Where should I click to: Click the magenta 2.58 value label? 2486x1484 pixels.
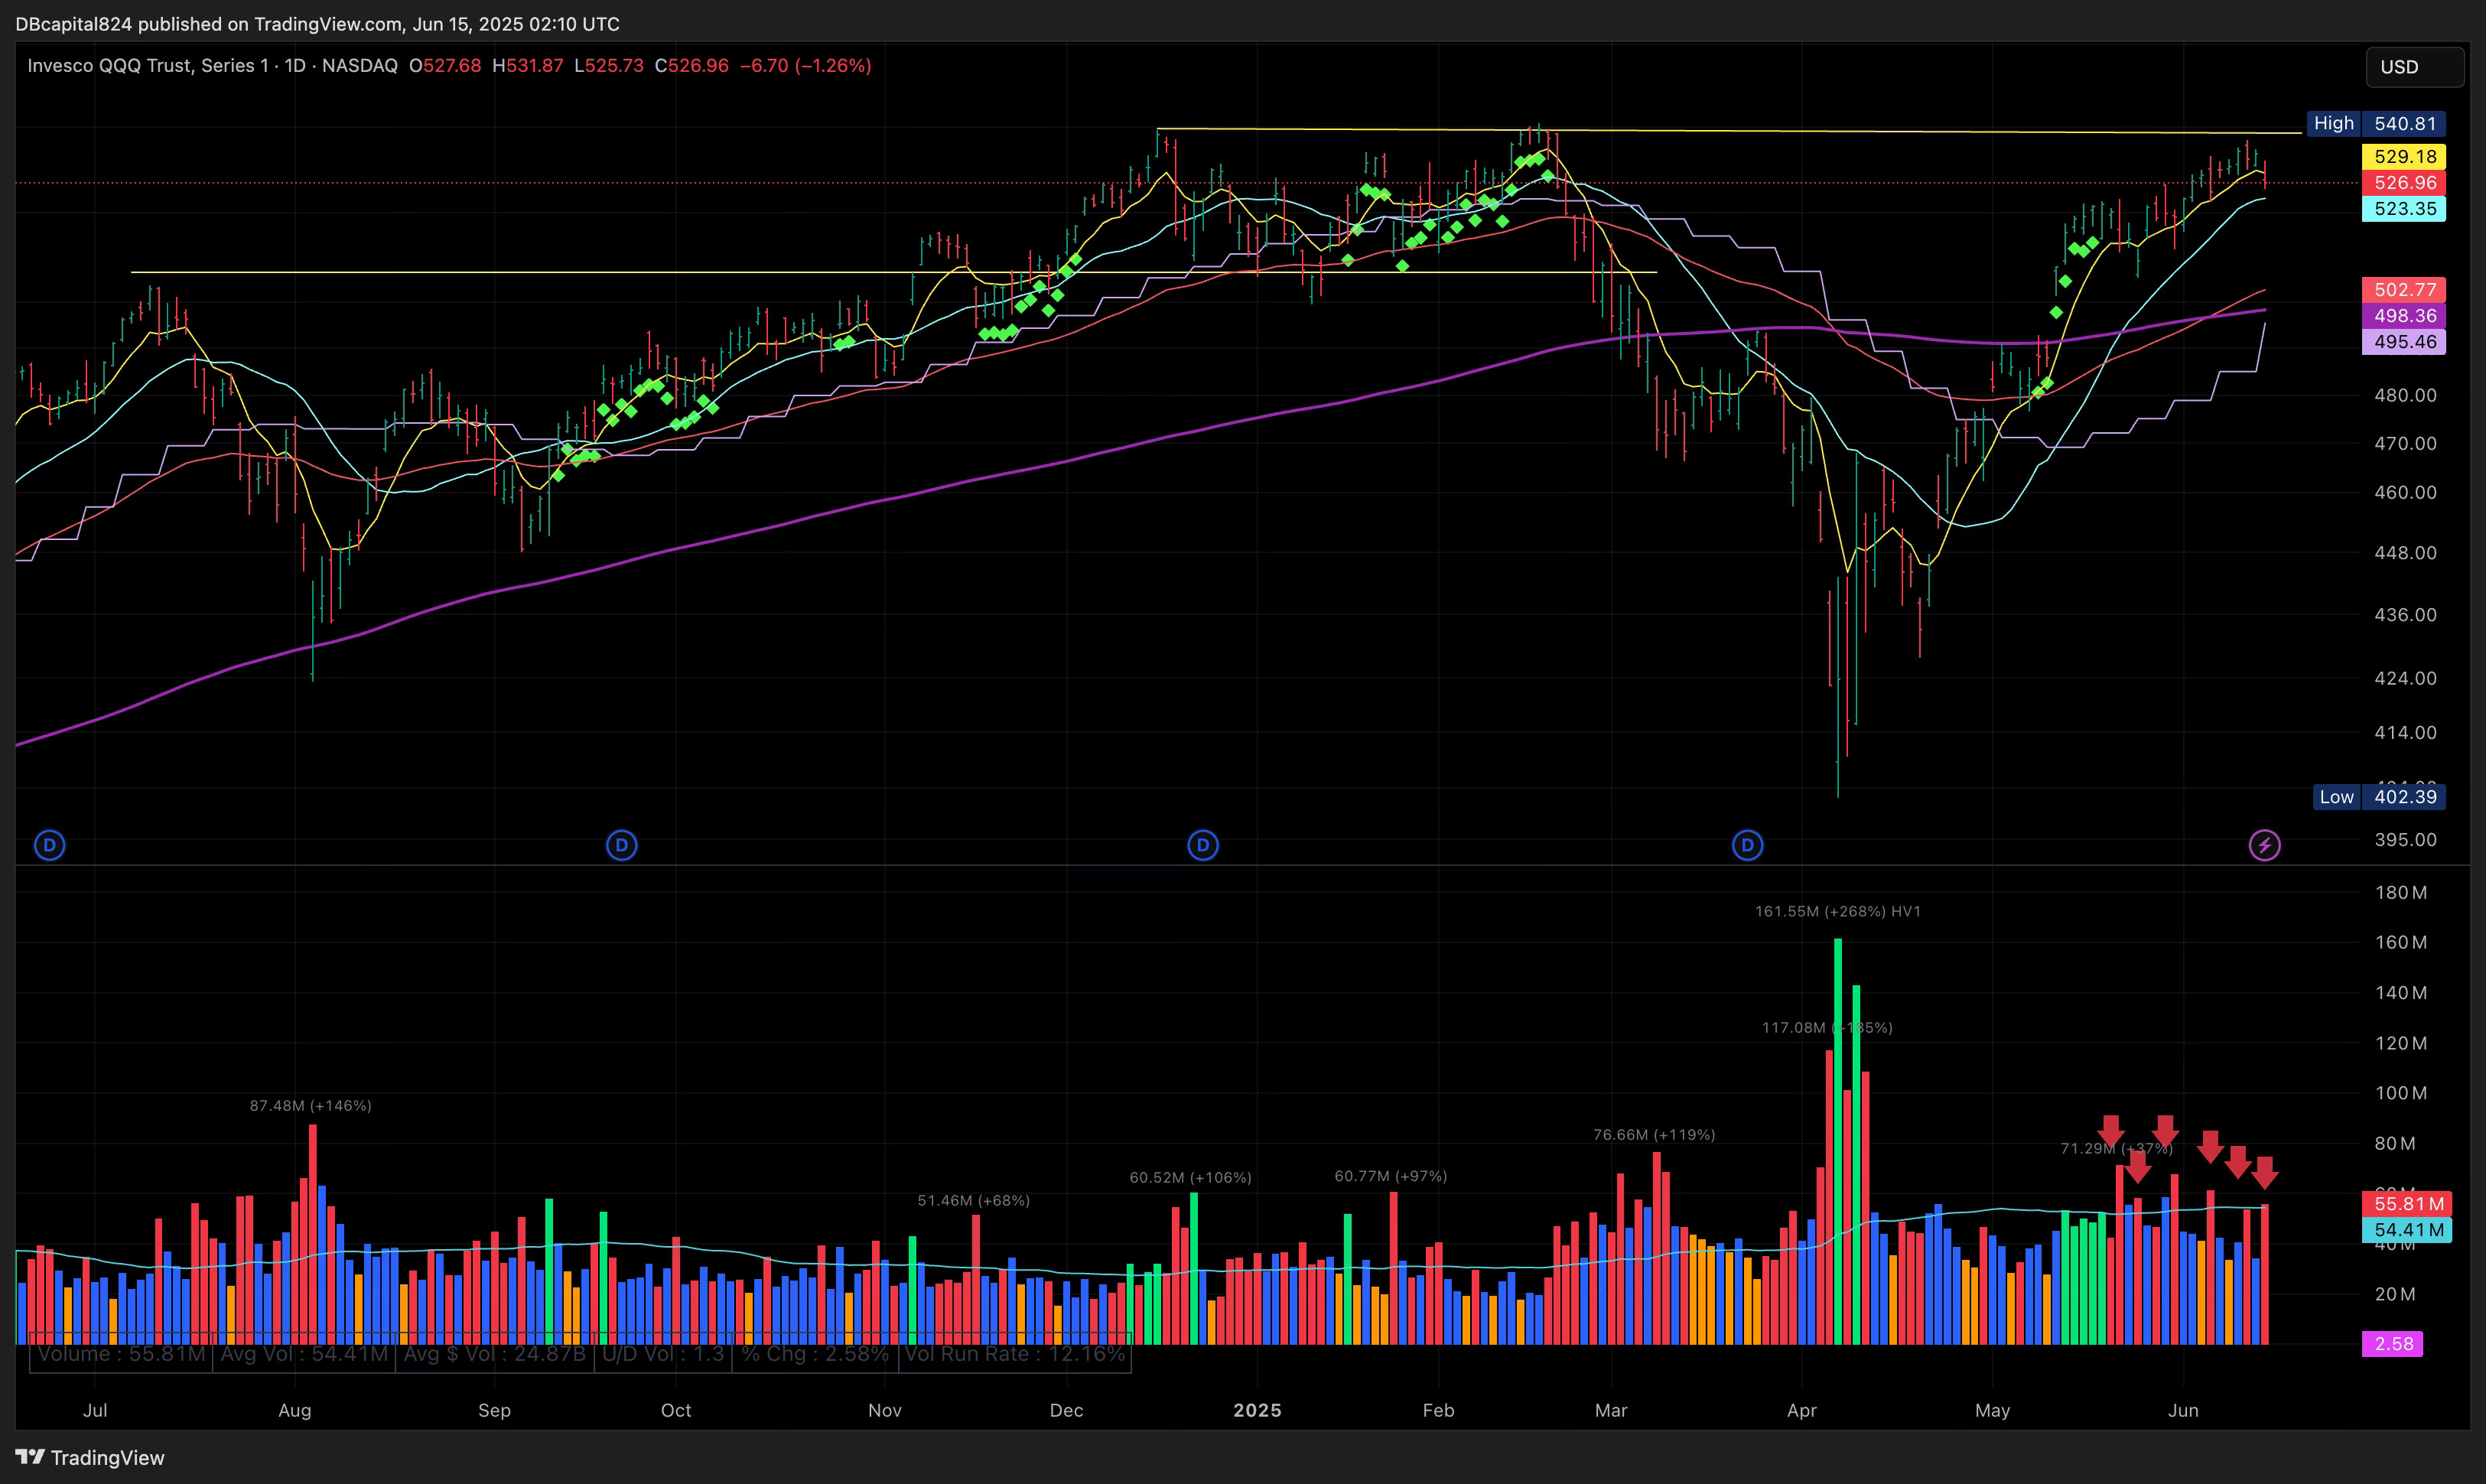pyautogui.click(x=2393, y=1344)
